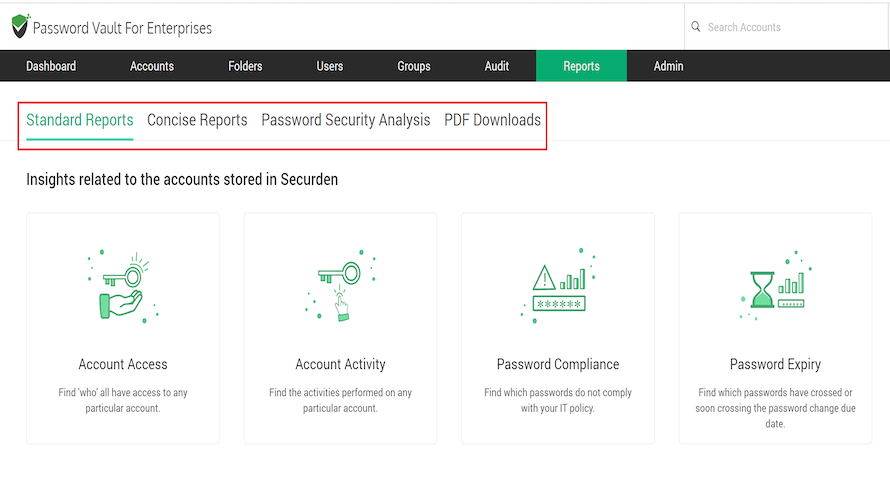Select the Audit menu item
This screenshot has height=500, width=890.
point(497,66)
